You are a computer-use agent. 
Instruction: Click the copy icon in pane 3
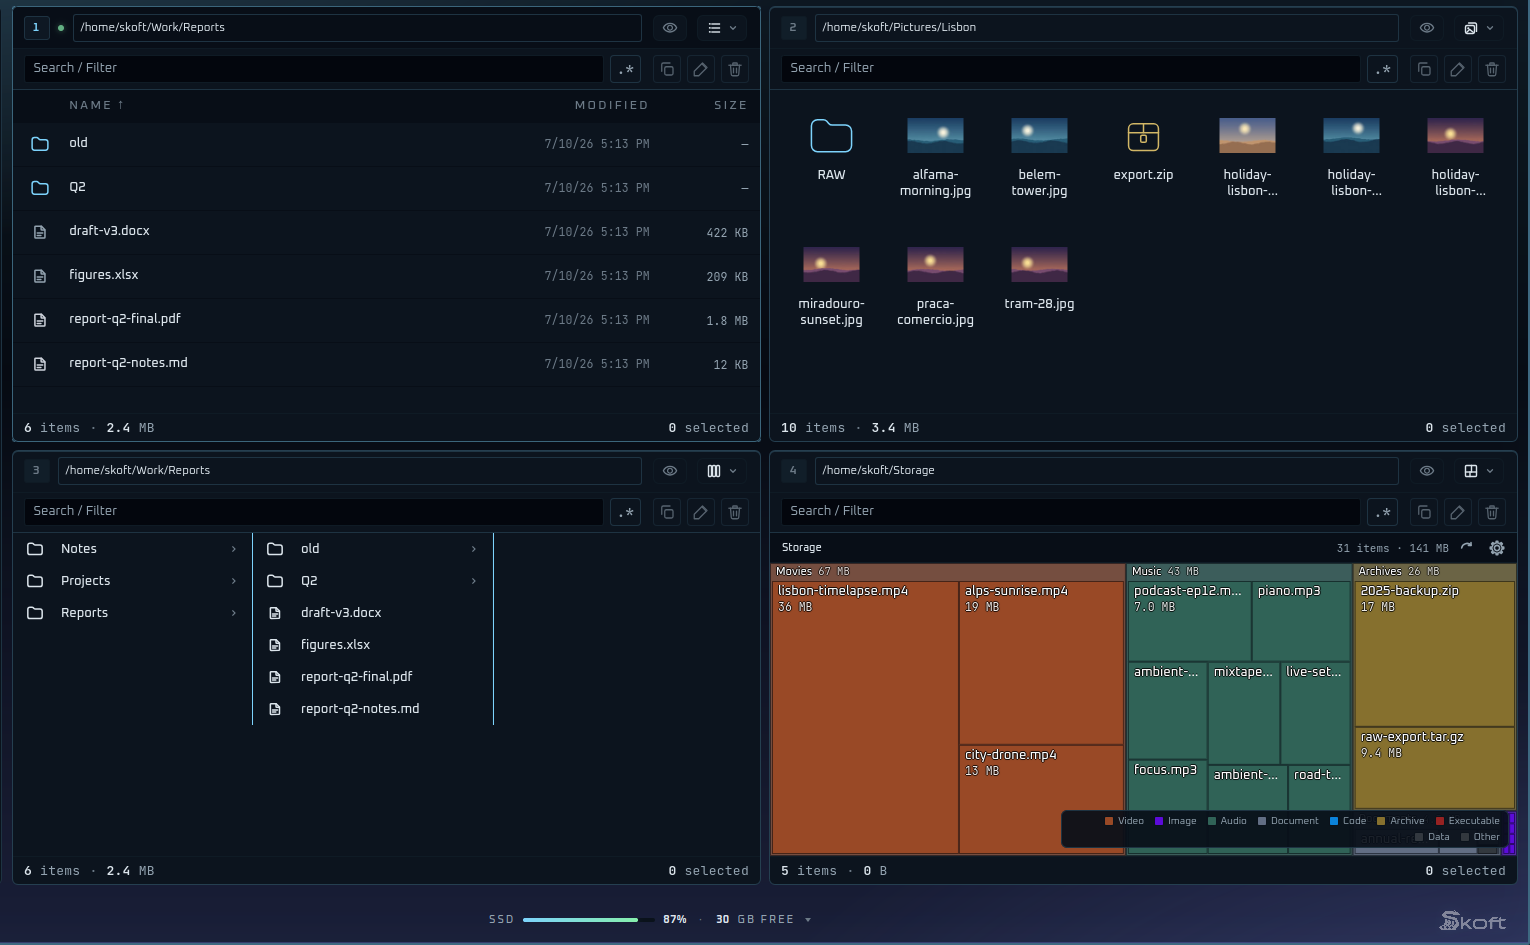click(x=667, y=512)
